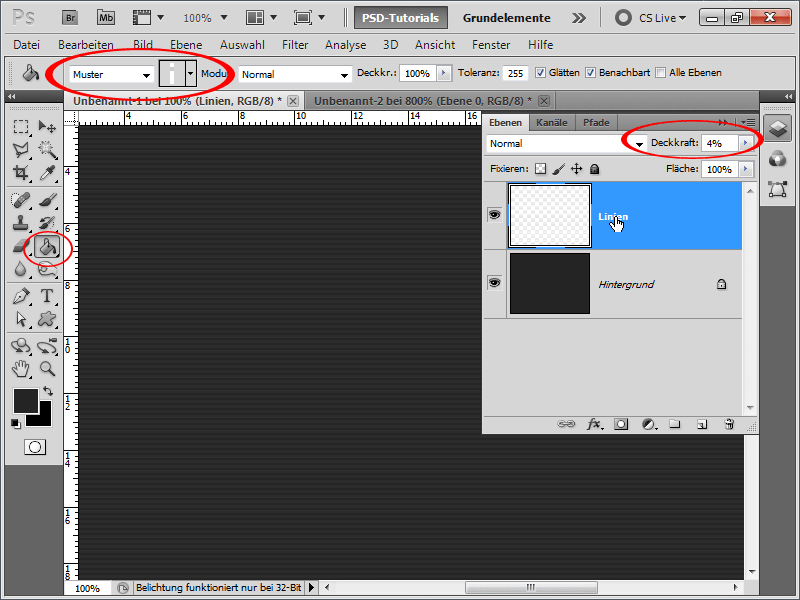Show more workspaces with double arrow
This screenshot has width=800, height=600.
pos(579,18)
